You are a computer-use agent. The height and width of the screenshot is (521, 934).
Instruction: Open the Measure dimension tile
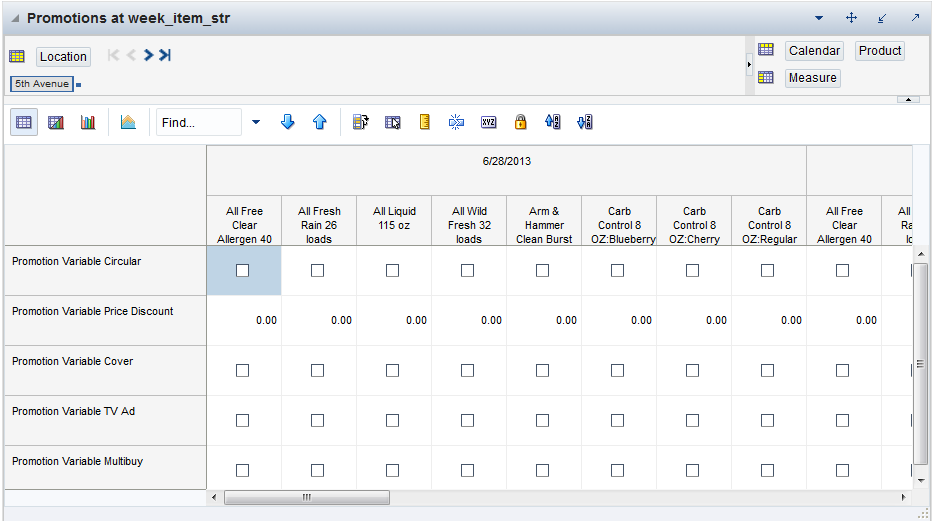click(x=812, y=78)
